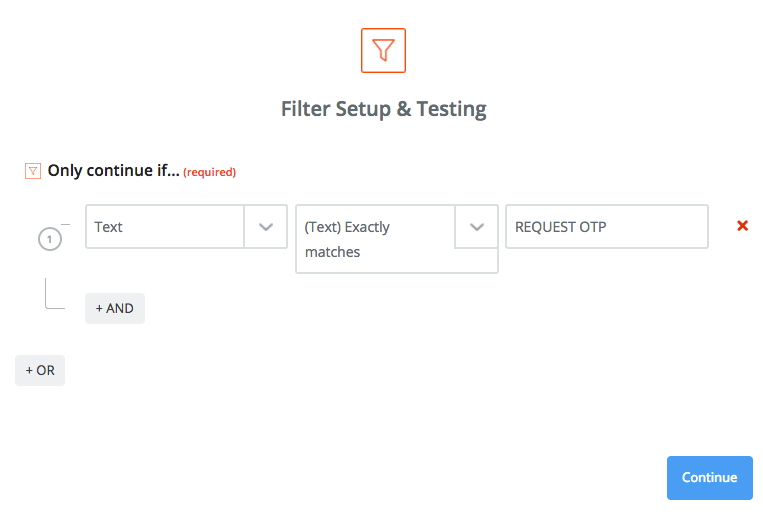This screenshot has width=763, height=523.
Task: Click the REQUEST OTP text in the value box
Action: pos(560,227)
